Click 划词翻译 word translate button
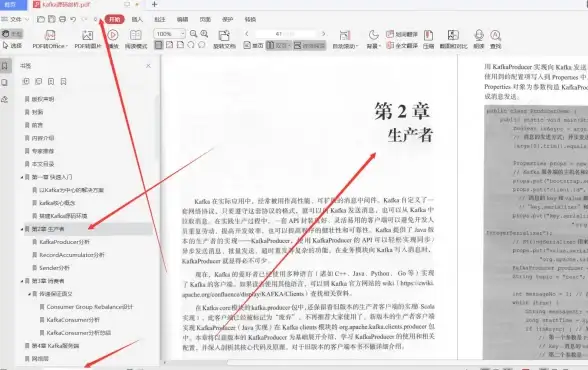The height and width of the screenshot is (370, 588). [x=402, y=34]
